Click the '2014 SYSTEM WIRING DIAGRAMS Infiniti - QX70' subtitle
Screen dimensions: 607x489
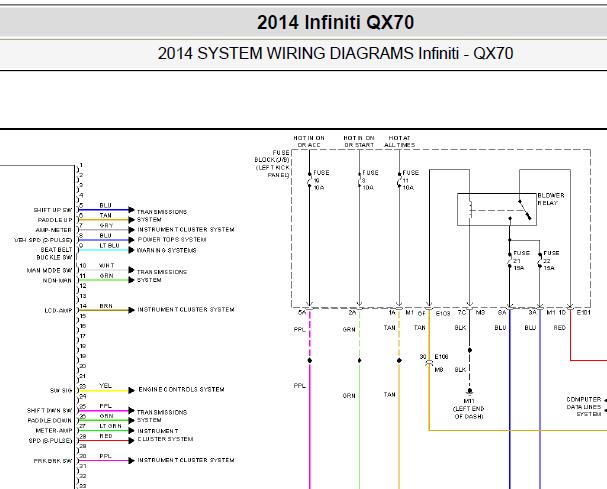(x=335, y=53)
